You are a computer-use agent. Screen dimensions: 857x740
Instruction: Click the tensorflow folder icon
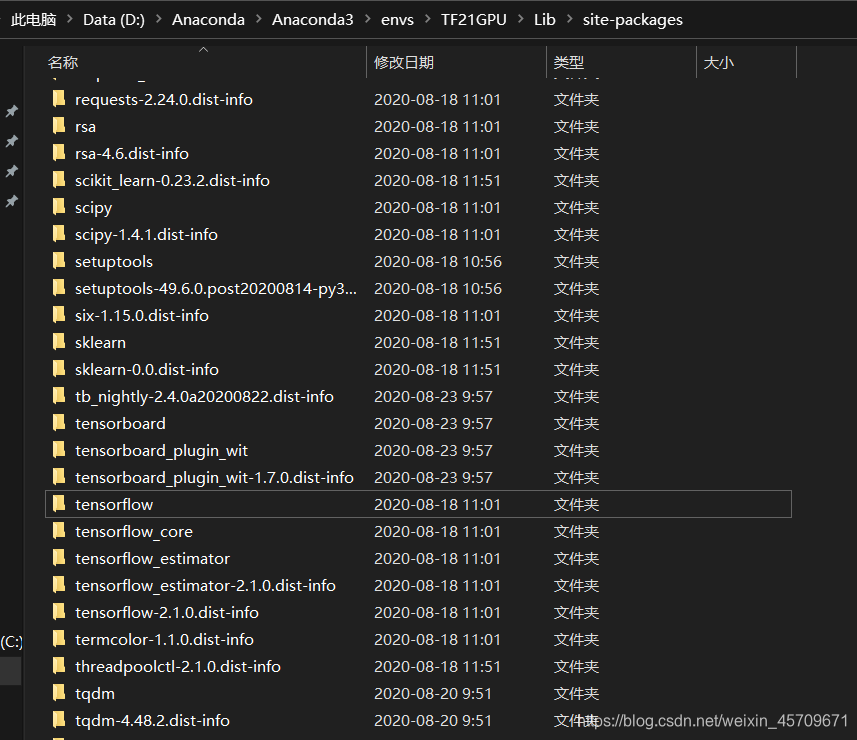(x=58, y=504)
